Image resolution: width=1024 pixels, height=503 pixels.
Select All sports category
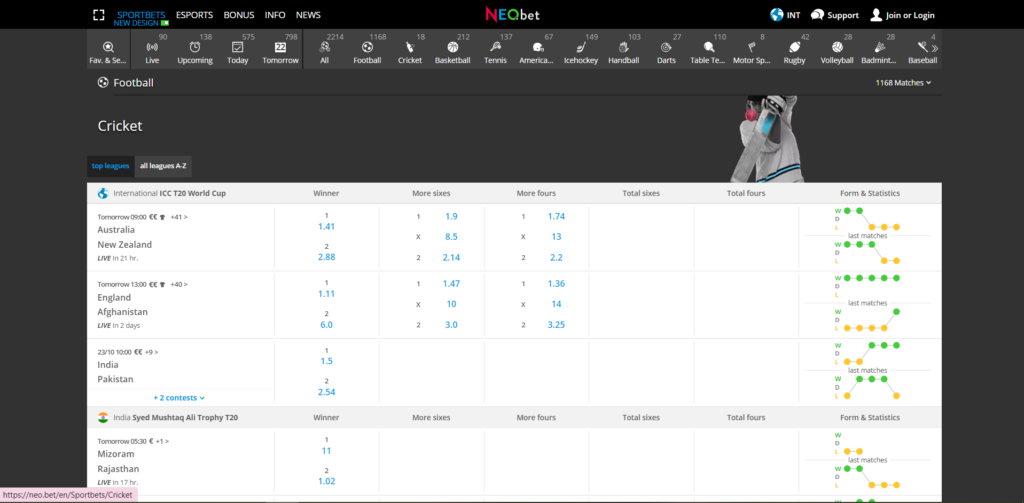[x=325, y=50]
